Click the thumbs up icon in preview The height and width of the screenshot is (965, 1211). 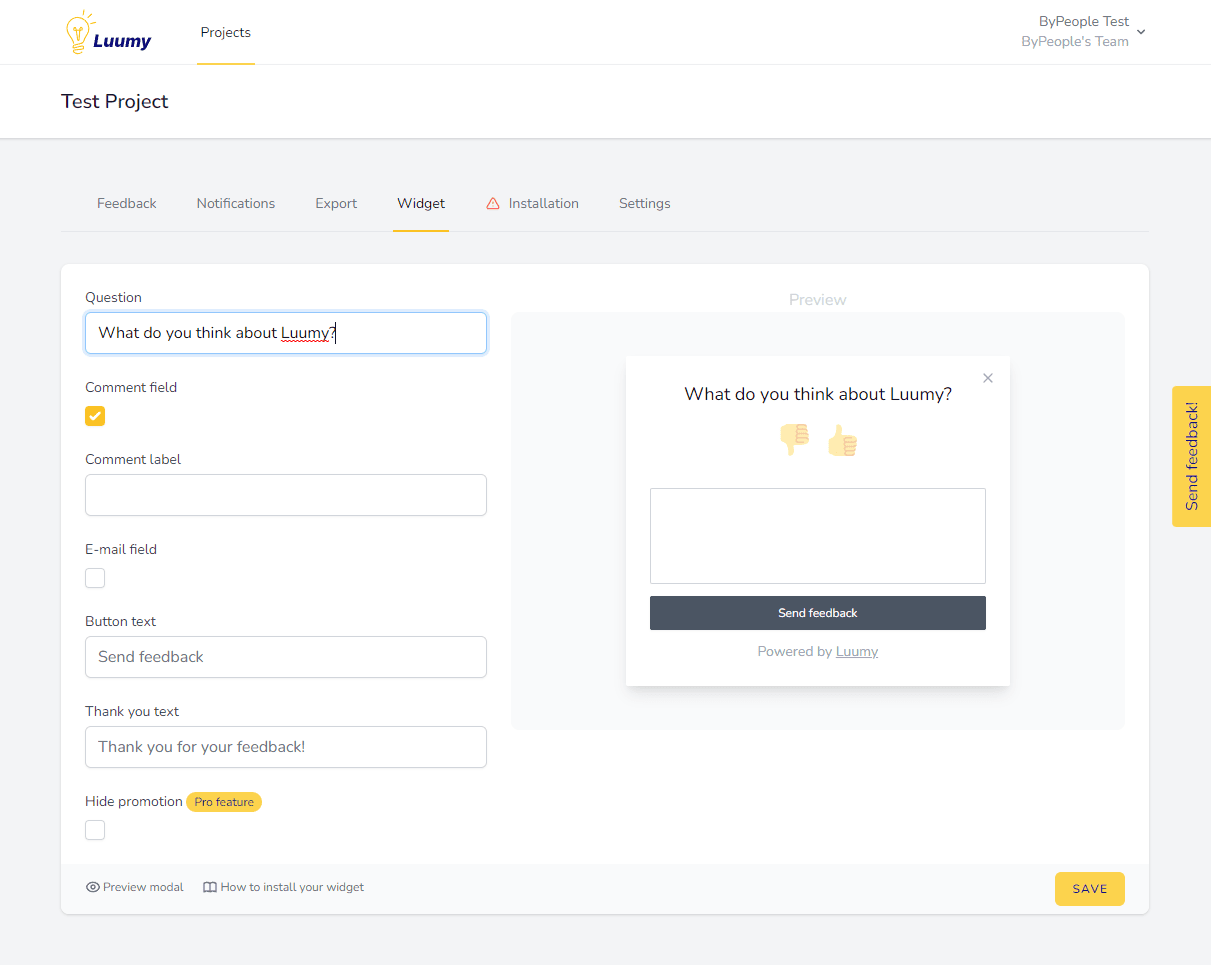coord(843,440)
